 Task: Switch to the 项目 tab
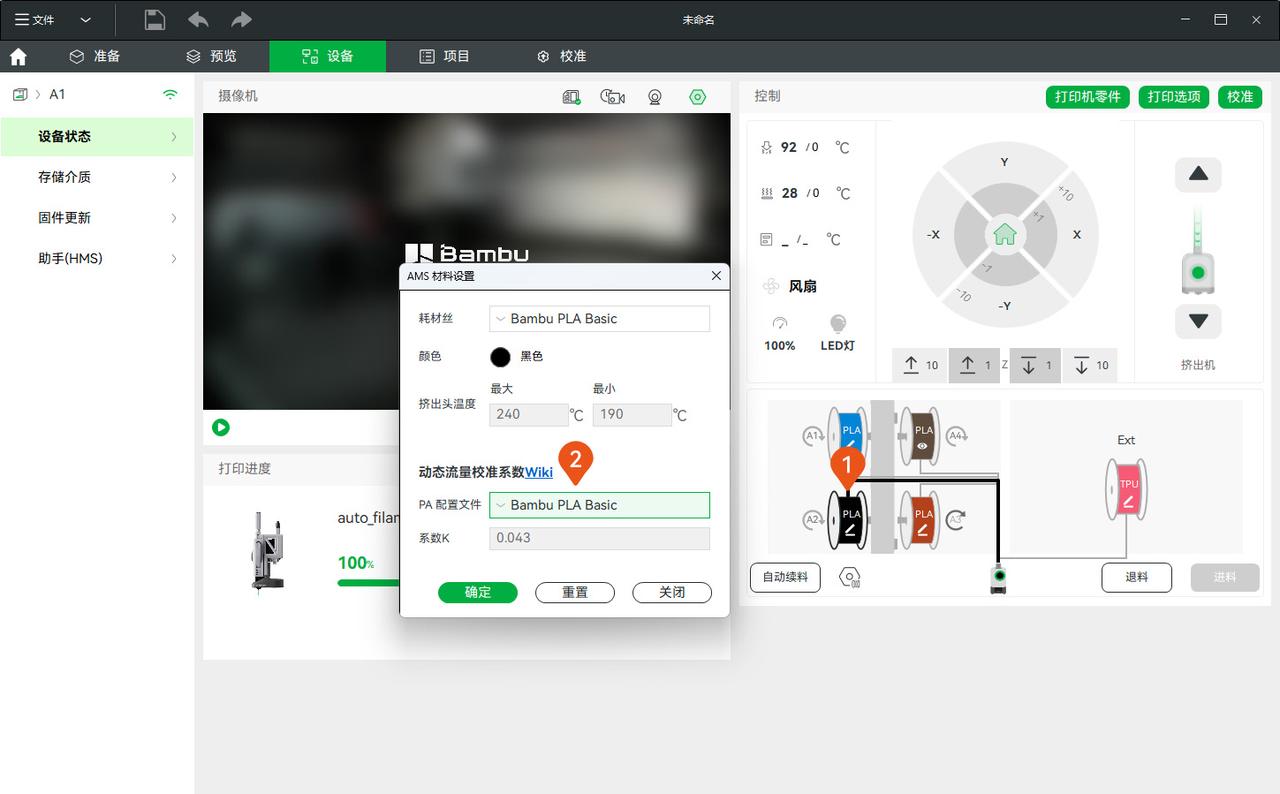click(x=444, y=56)
